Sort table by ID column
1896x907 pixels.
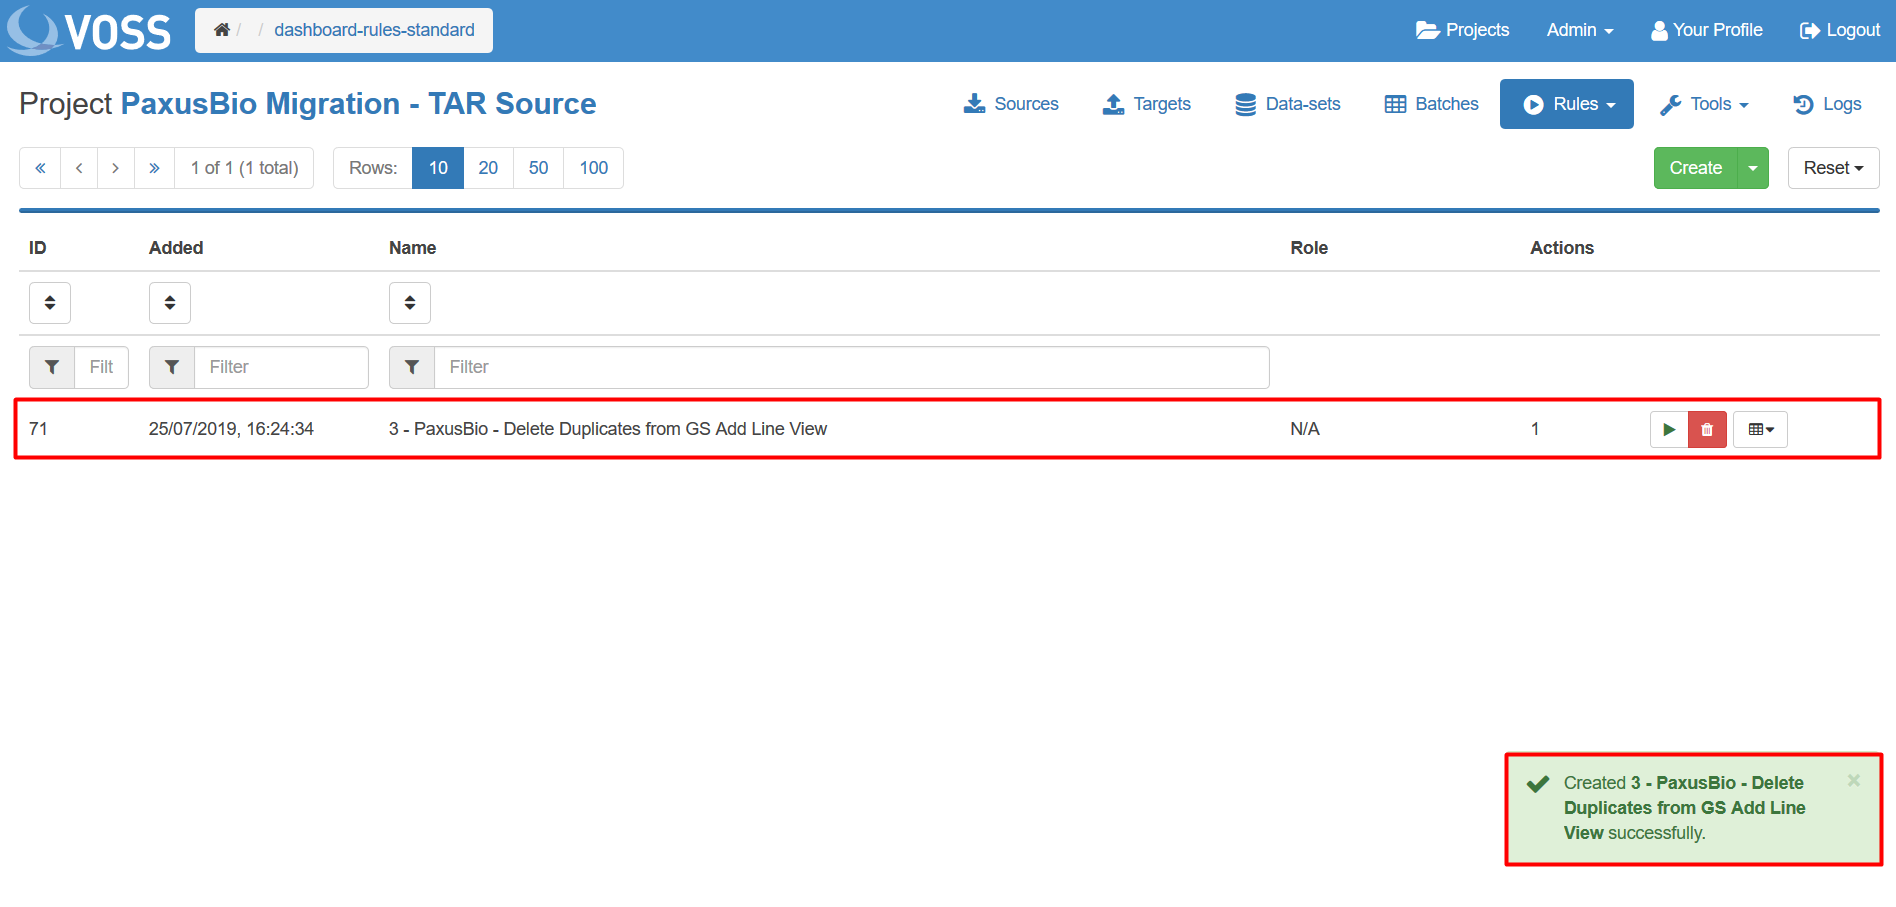(50, 303)
